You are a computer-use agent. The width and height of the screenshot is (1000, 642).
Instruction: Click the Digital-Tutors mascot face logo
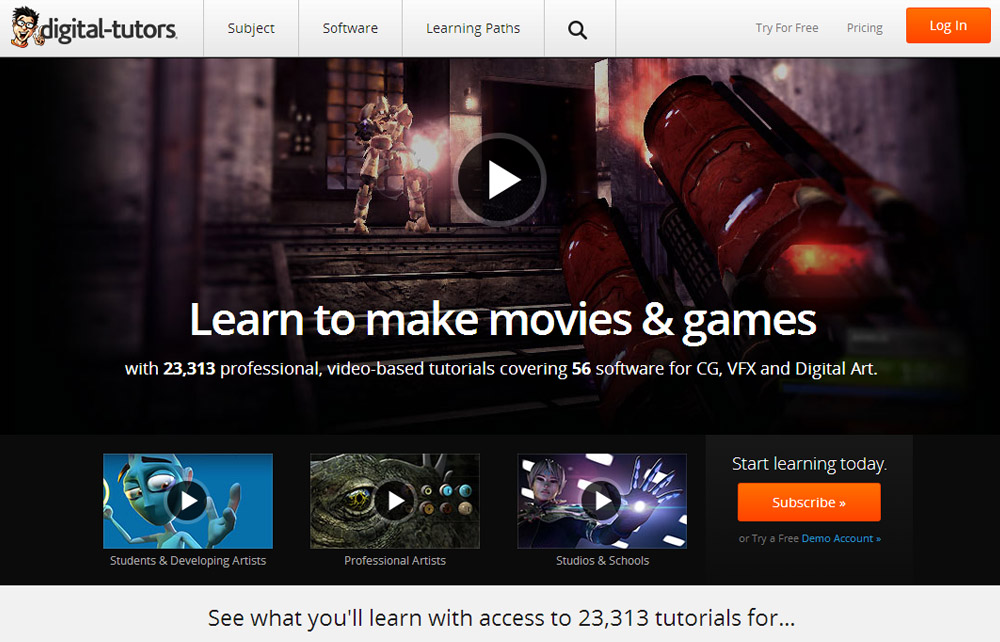coord(25,28)
